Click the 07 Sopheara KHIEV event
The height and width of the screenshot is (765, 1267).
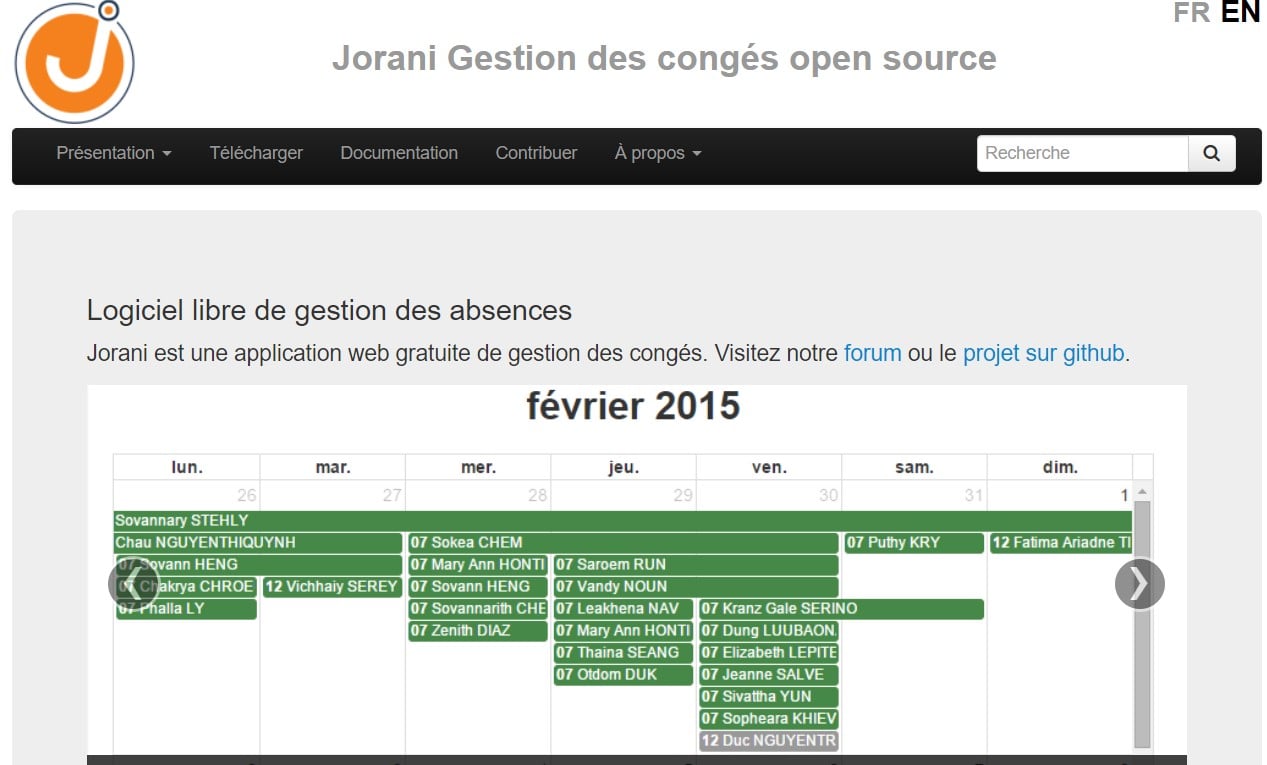(x=769, y=719)
